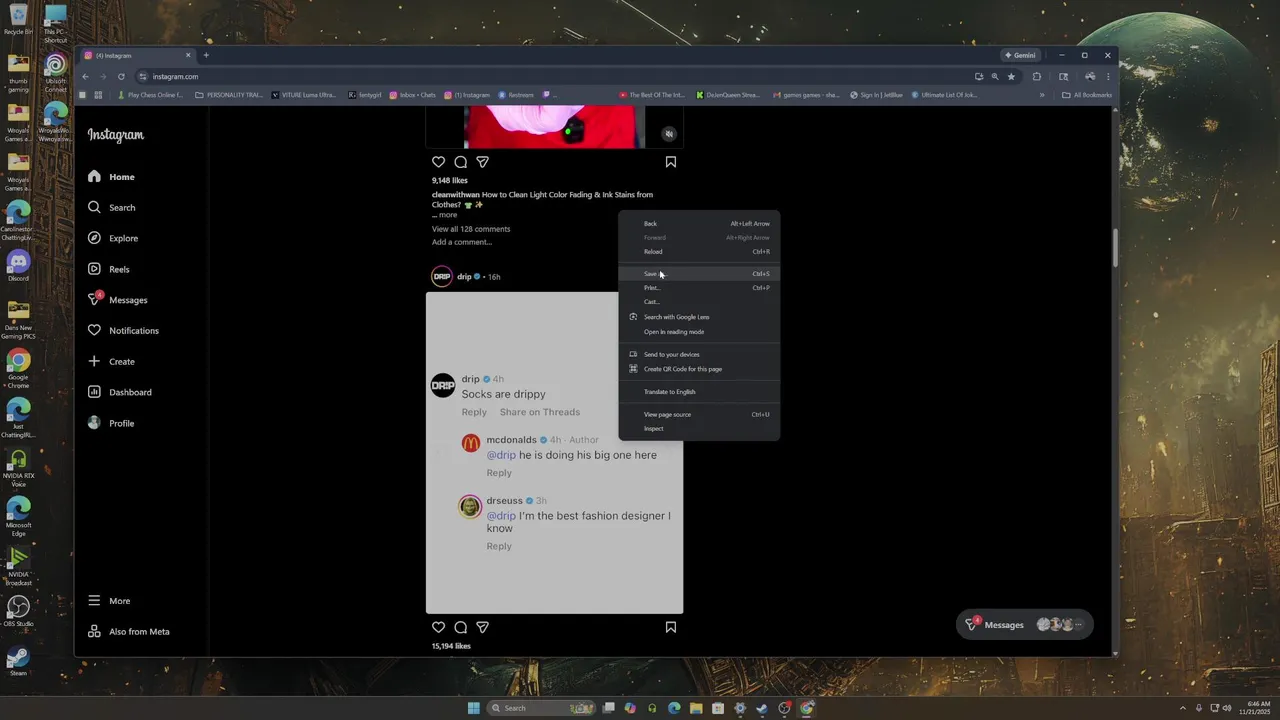Open the More menu in sidebar

(x=109, y=601)
